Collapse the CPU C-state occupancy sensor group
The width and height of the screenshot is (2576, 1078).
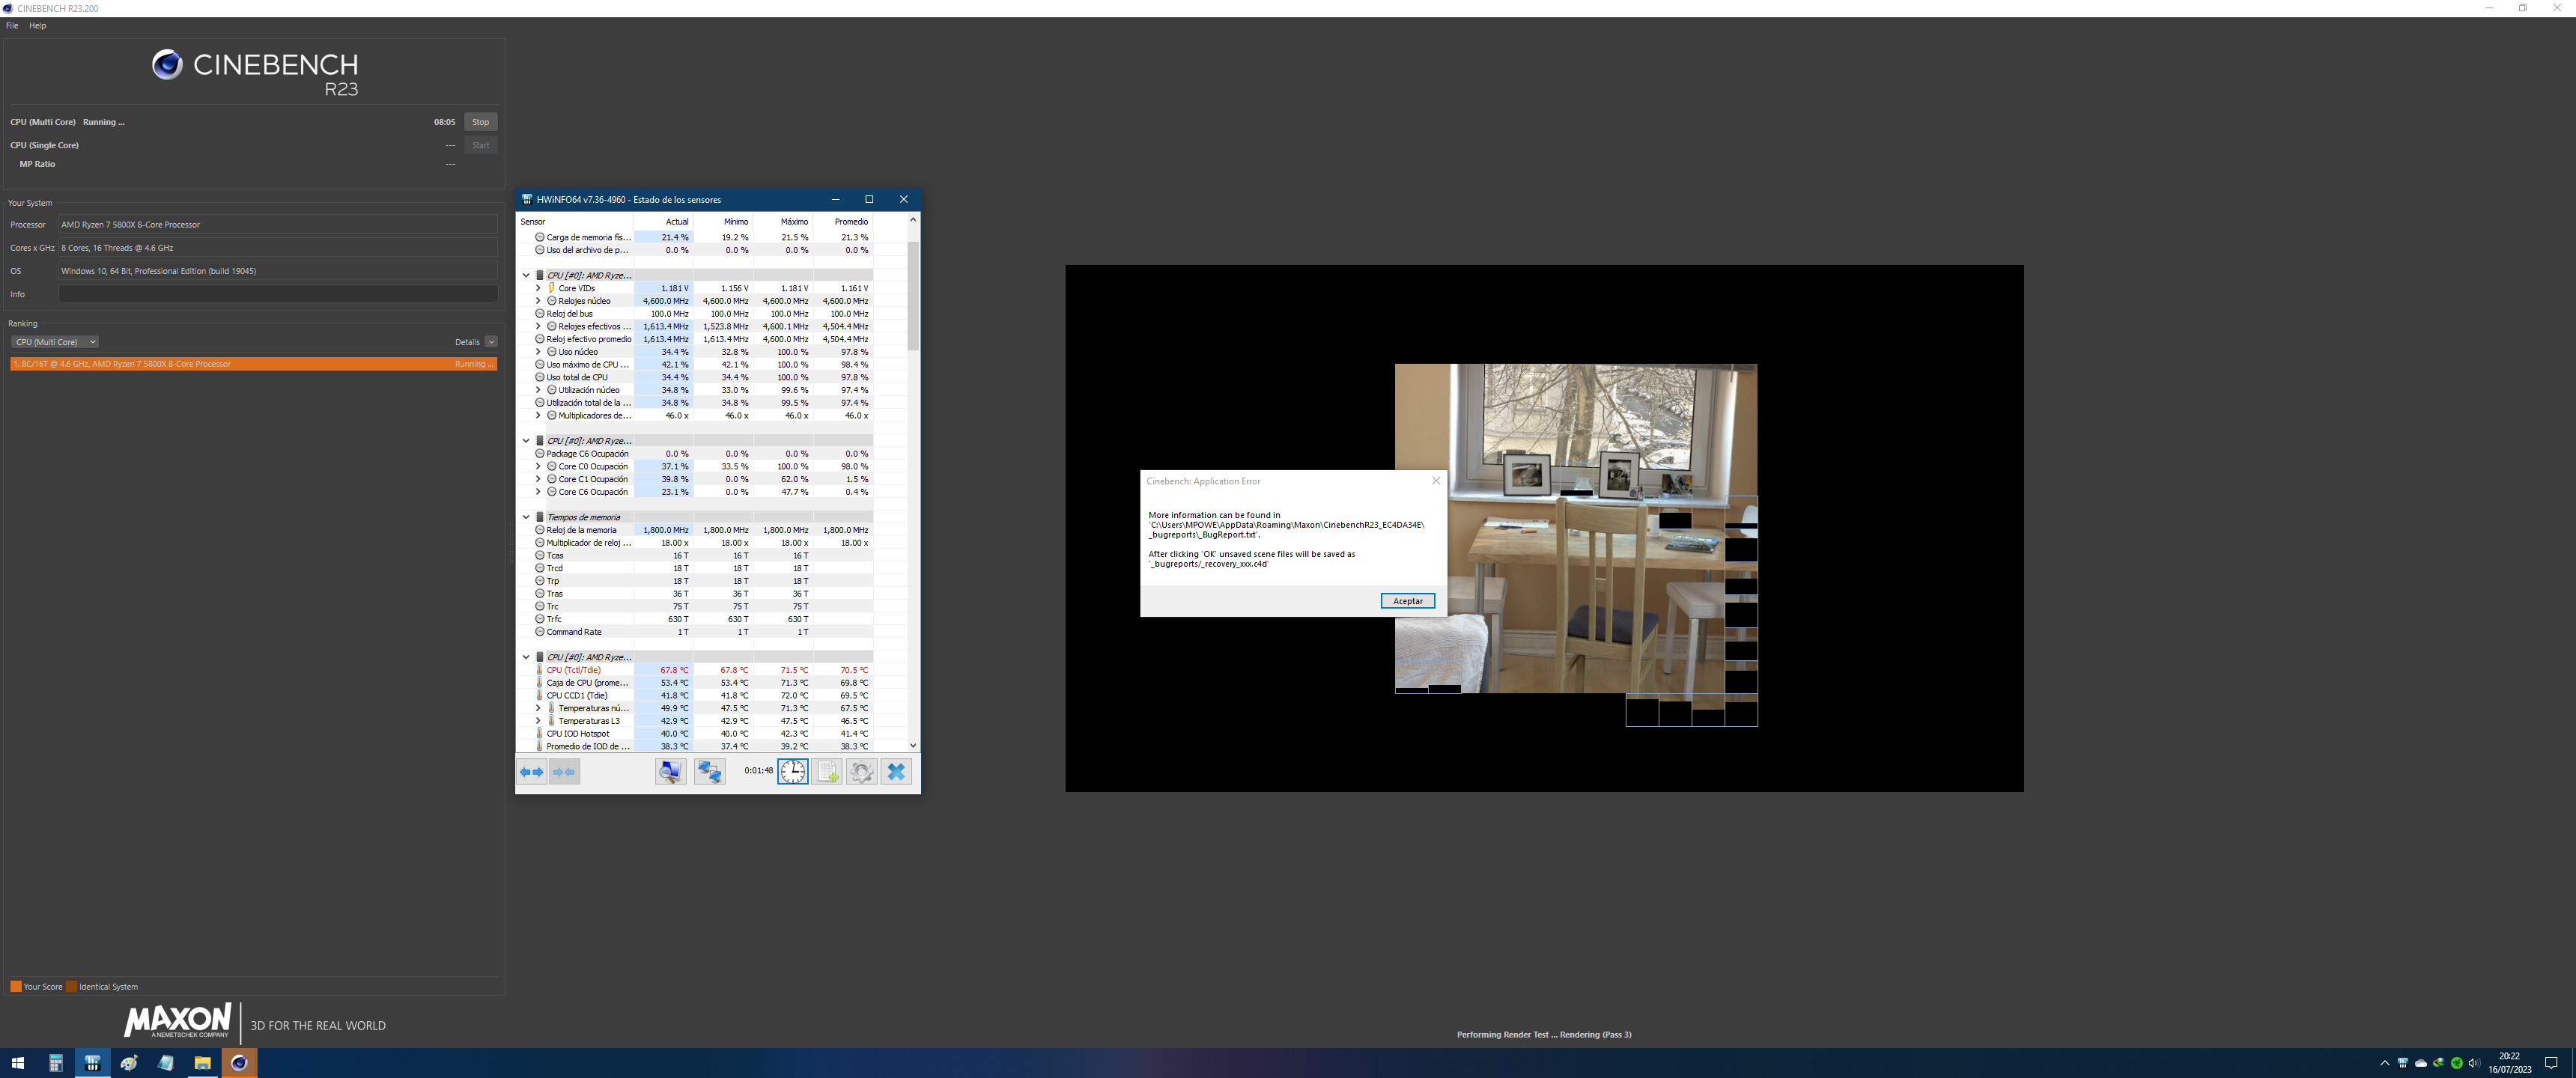(526, 441)
